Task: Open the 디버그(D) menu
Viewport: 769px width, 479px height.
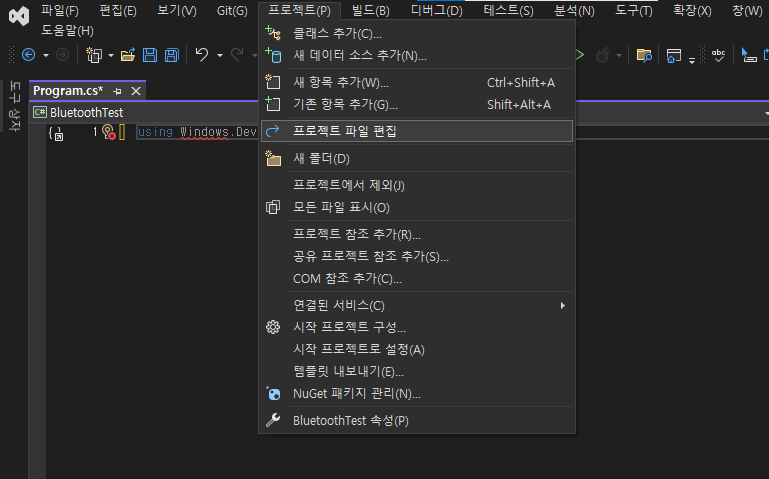Action: pyautogui.click(x=436, y=10)
